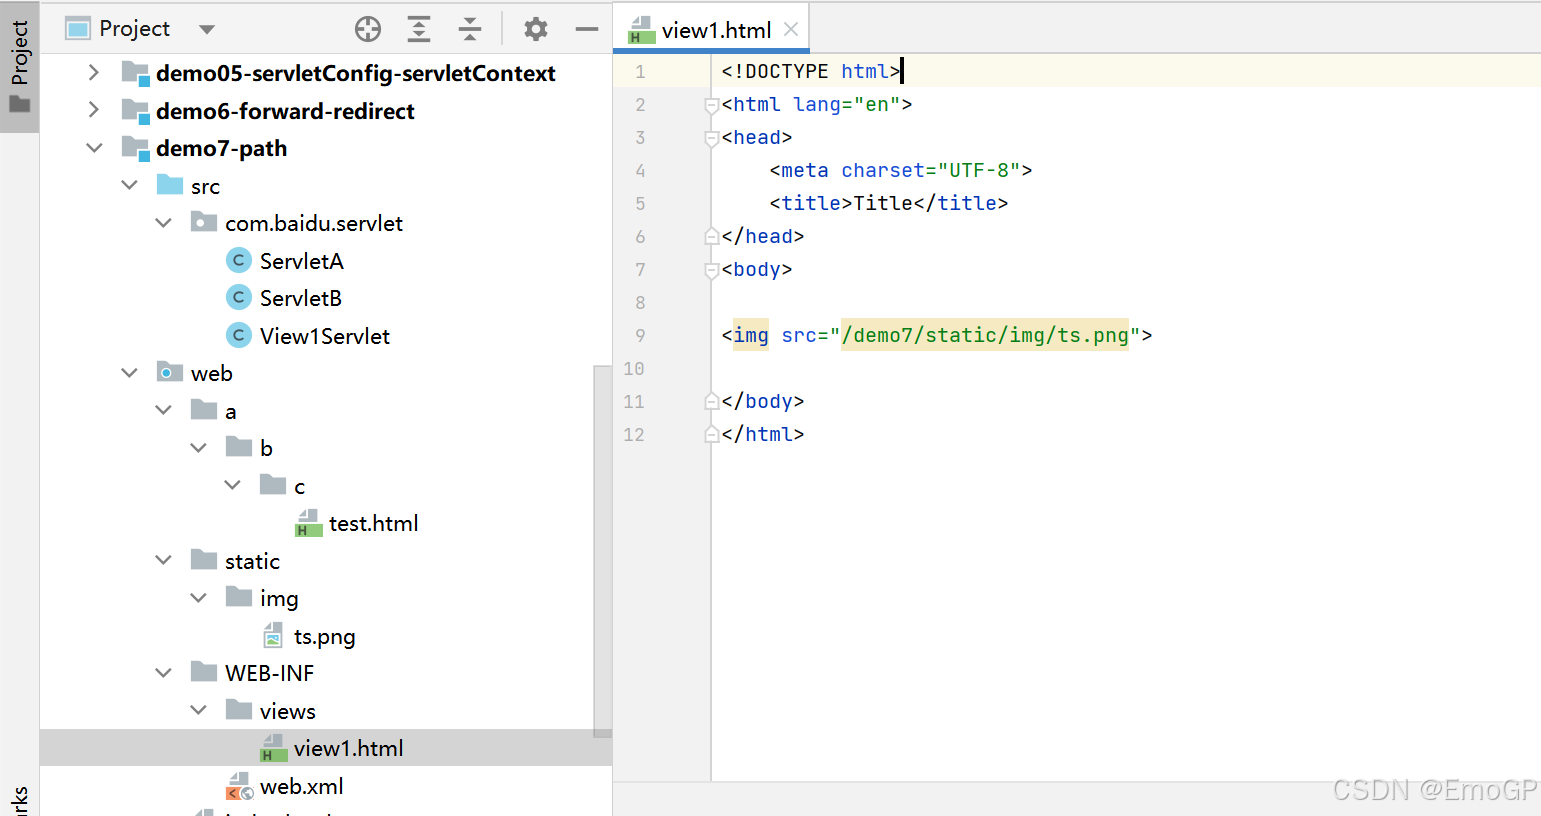Image resolution: width=1541 pixels, height=816 pixels.
Task: Select test.html in project tree
Action: [374, 523]
